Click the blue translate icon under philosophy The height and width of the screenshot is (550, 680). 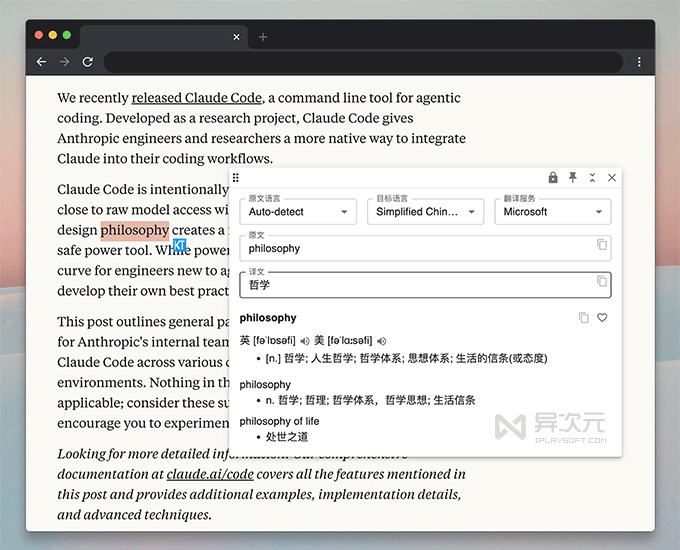tap(180, 245)
